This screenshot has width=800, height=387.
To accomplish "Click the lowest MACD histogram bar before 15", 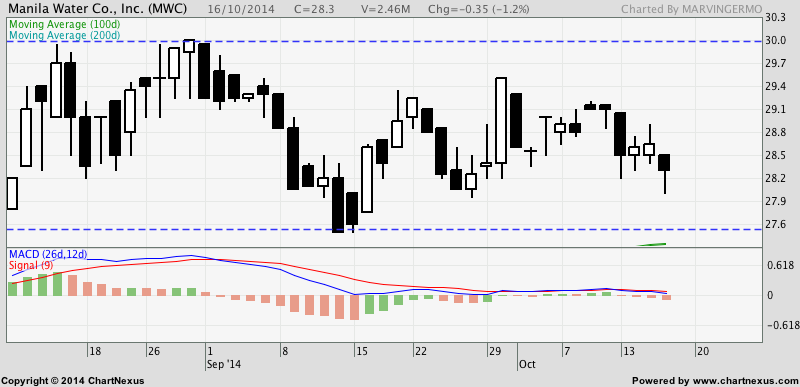I will tap(354, 307).
